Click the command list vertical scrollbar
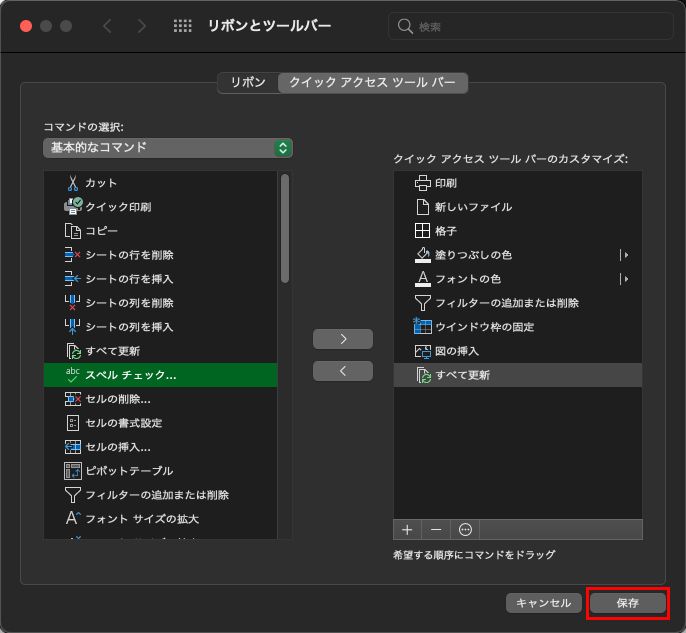 coord(285,230)
